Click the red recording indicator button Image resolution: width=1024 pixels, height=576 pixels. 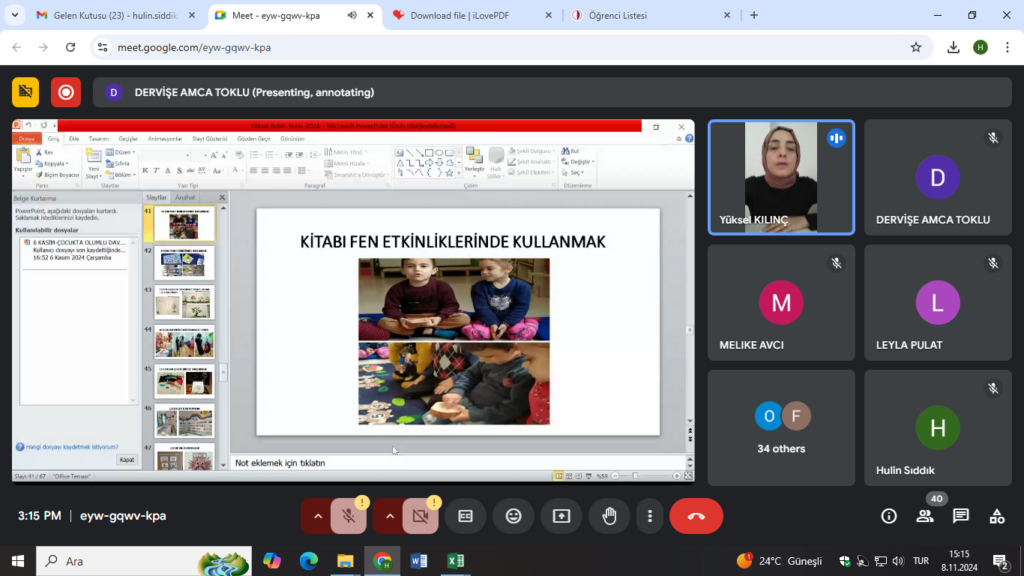pyautogui.click(x=66, y=92)
